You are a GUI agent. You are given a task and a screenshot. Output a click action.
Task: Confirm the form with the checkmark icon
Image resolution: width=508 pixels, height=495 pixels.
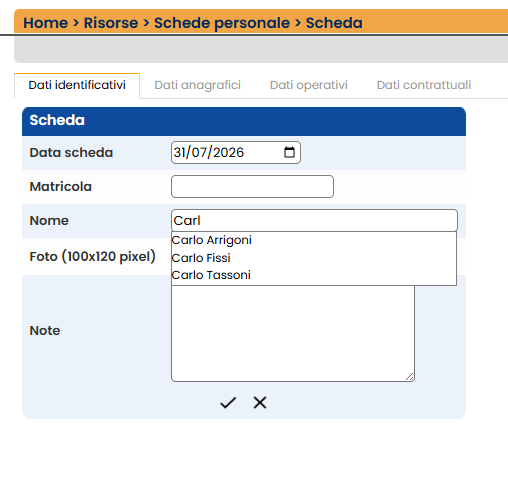tap(228, 402)
